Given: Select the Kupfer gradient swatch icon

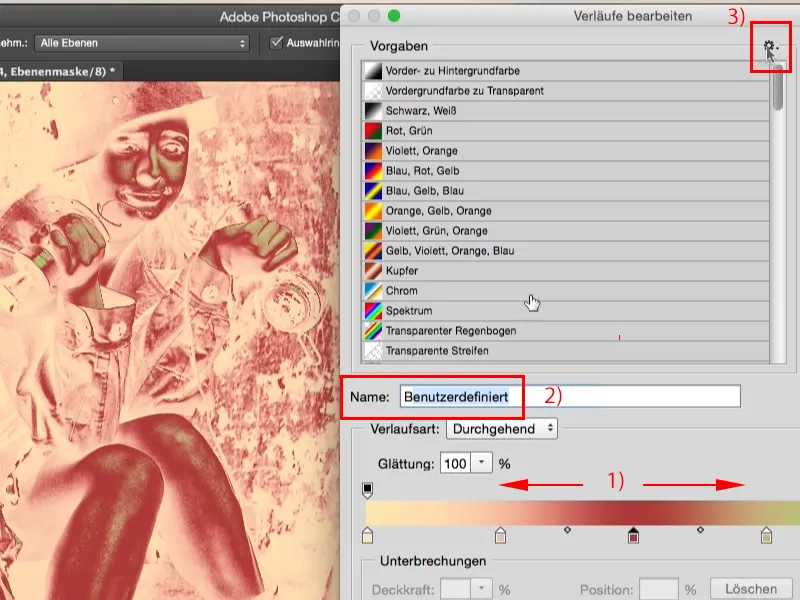Looking at the screenshot, I should pyautogui.click(x=373, y=270).
